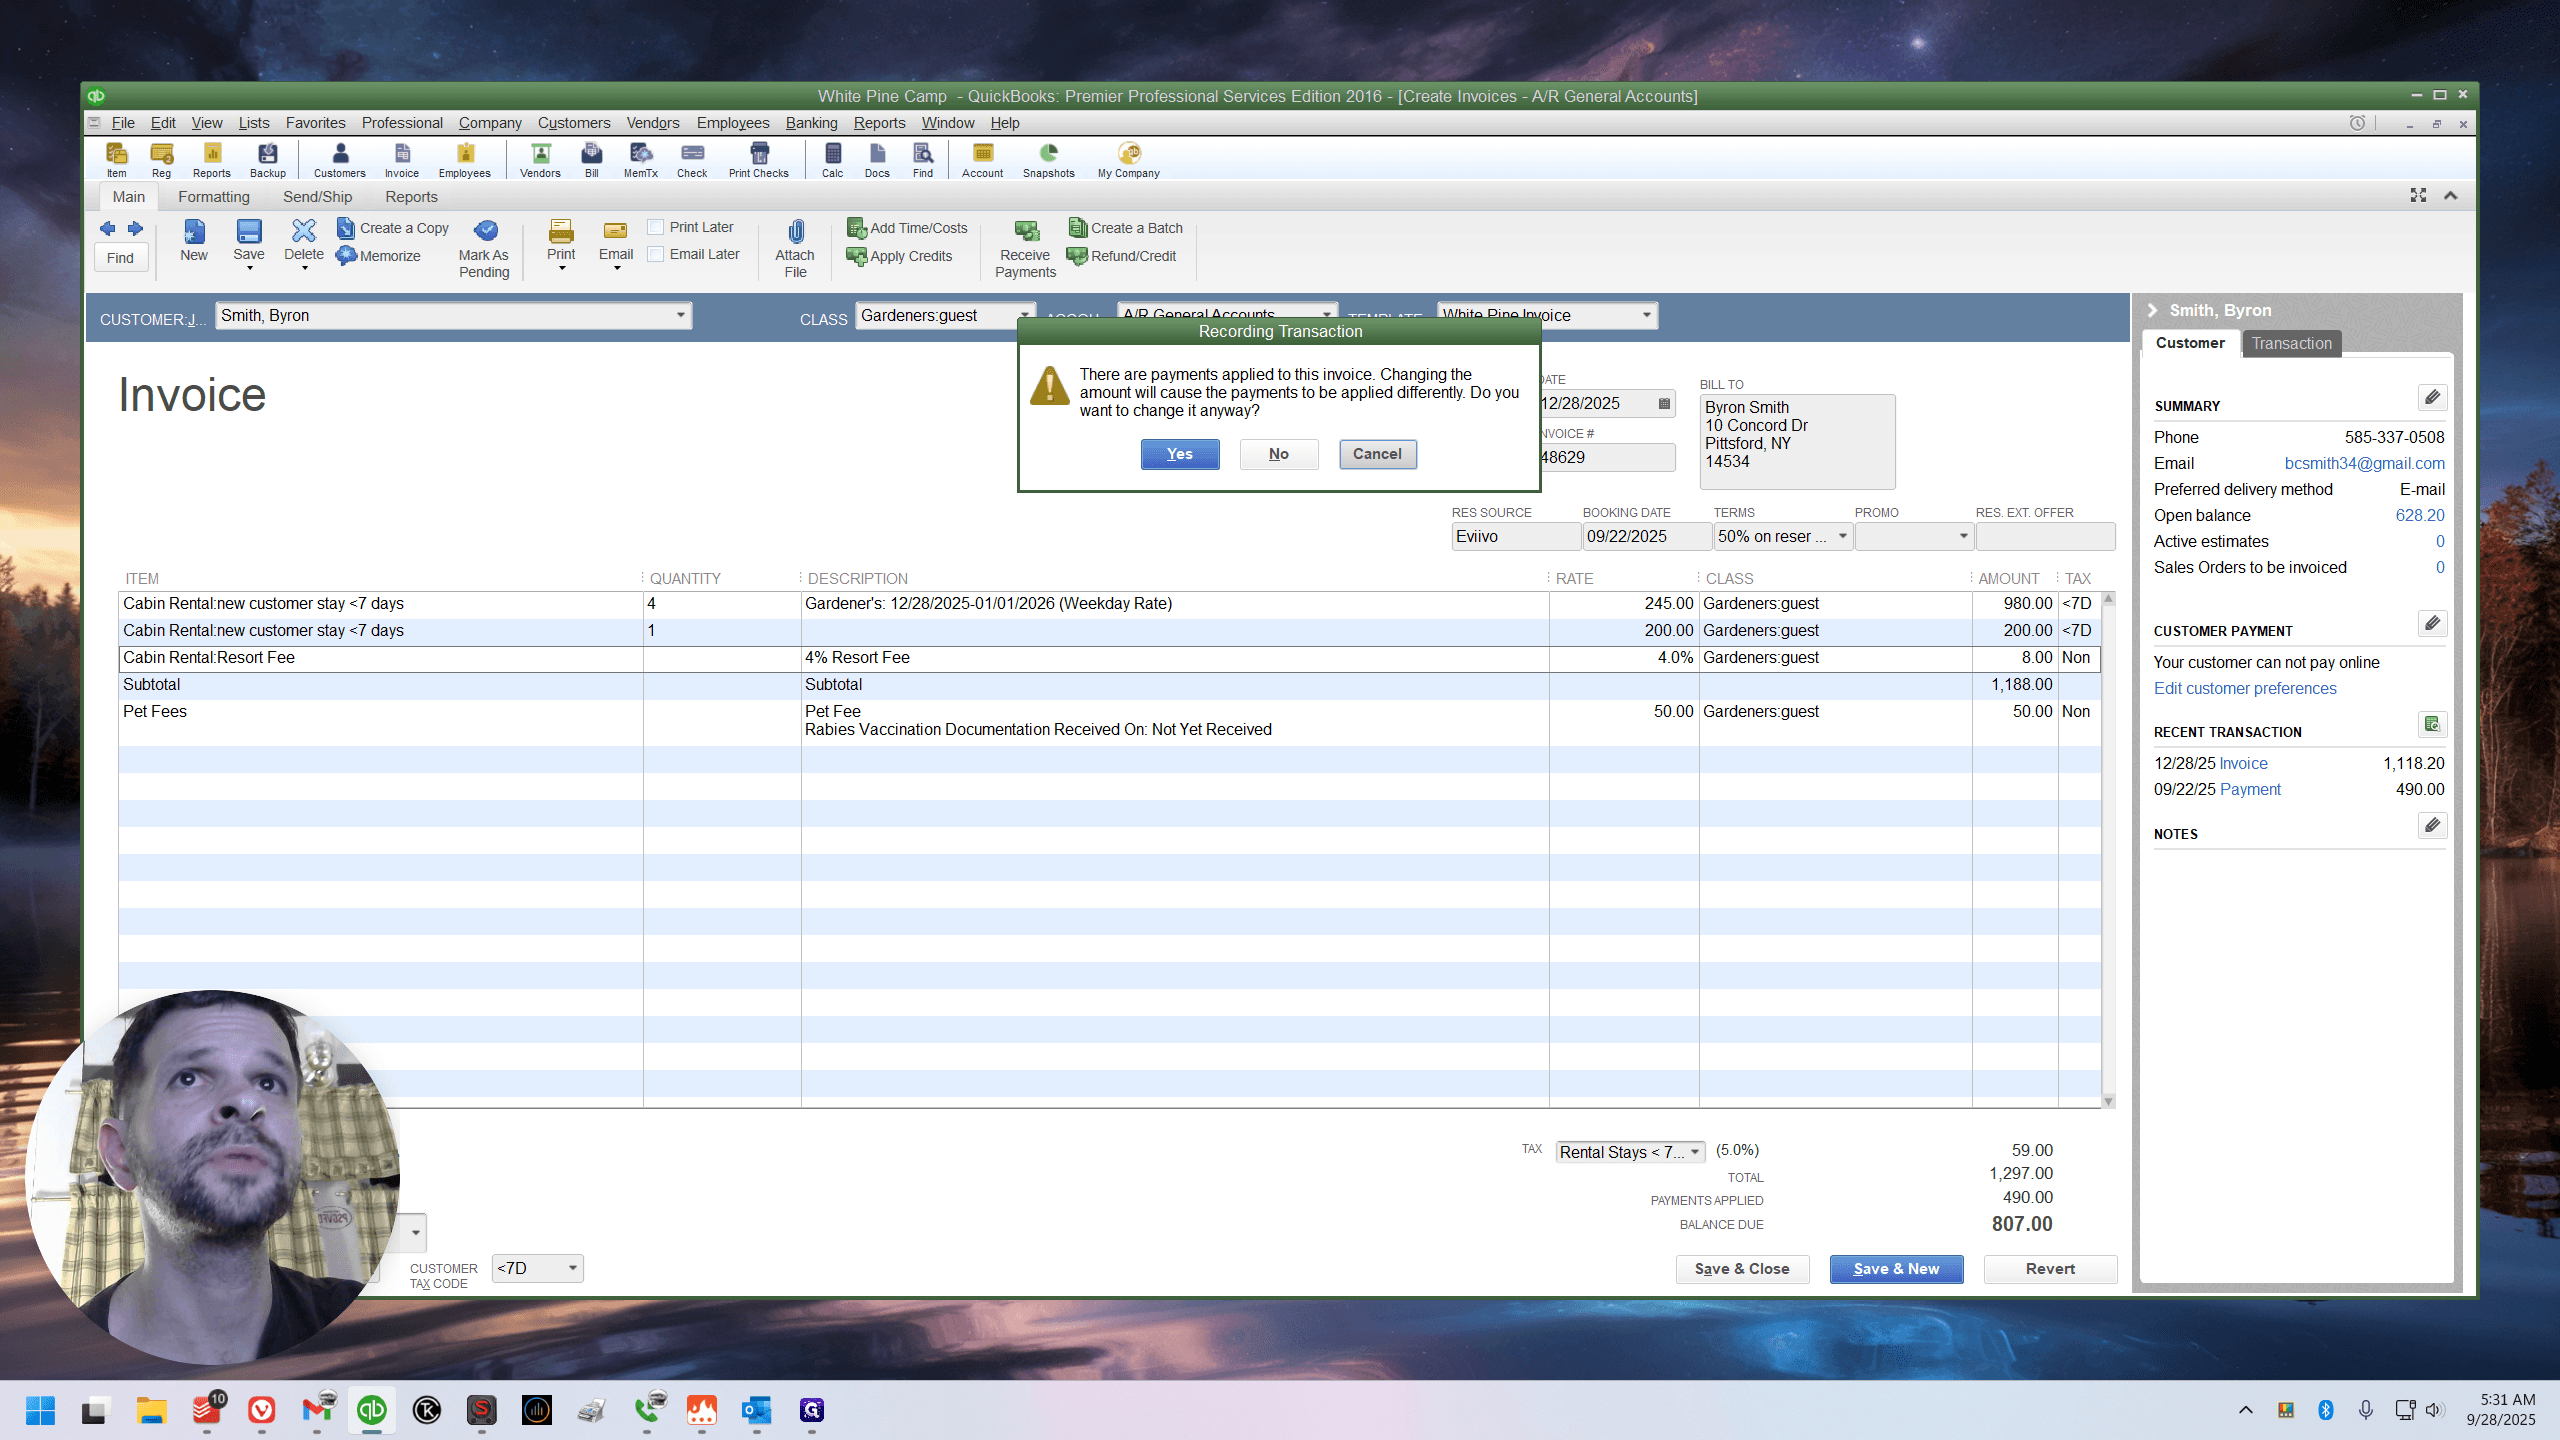Image resolution: width=2560 pixels, height=1440 pixels.
Task: Edit the Summary section pencil icon
Action: tap(2433, 397)
